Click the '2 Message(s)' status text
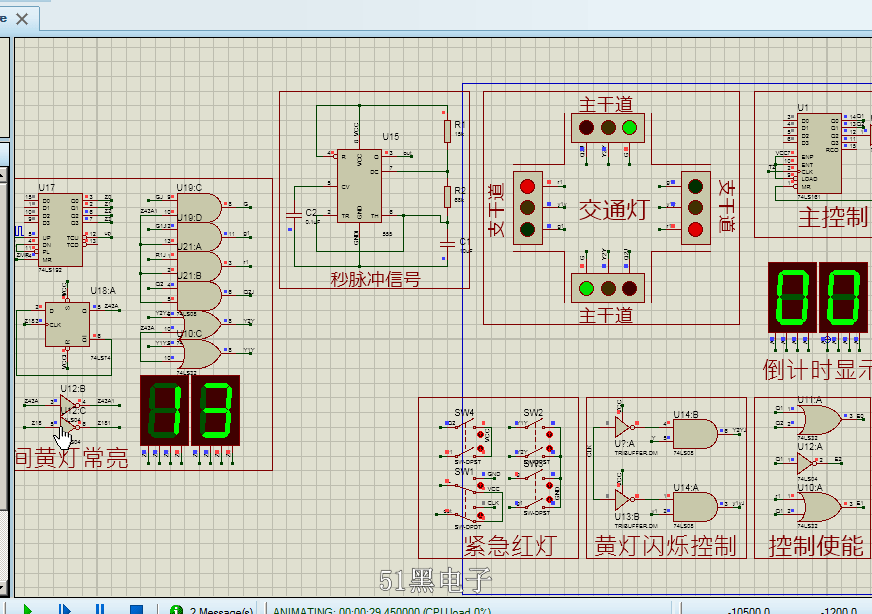Image resolution: width=872 pixels, height=614 pixels. coord(221,610)
